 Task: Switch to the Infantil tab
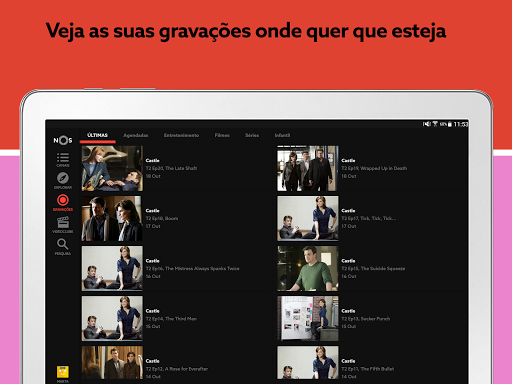pos(282,135)
